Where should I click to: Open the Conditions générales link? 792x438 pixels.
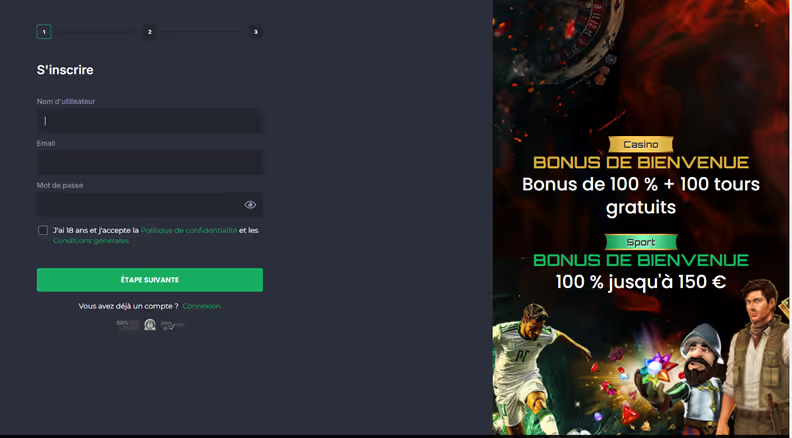[x=91, y=241]
